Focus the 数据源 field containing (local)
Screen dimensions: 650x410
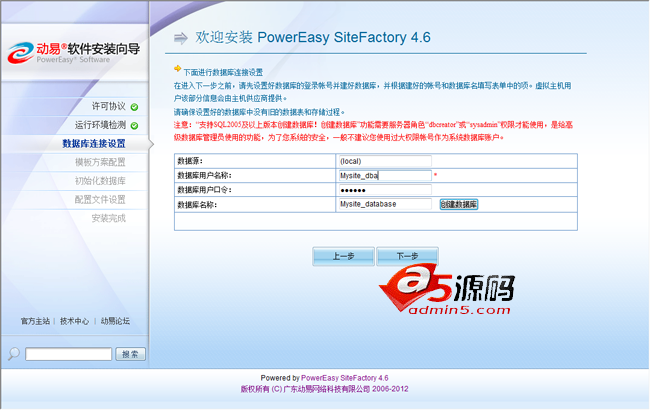(385, 161)
